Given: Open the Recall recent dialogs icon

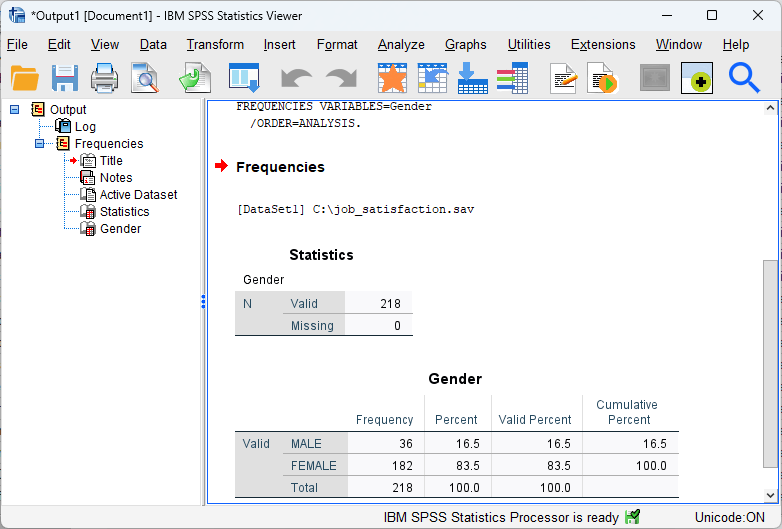Looking at the screenshot, I should [x=244, y=78].
